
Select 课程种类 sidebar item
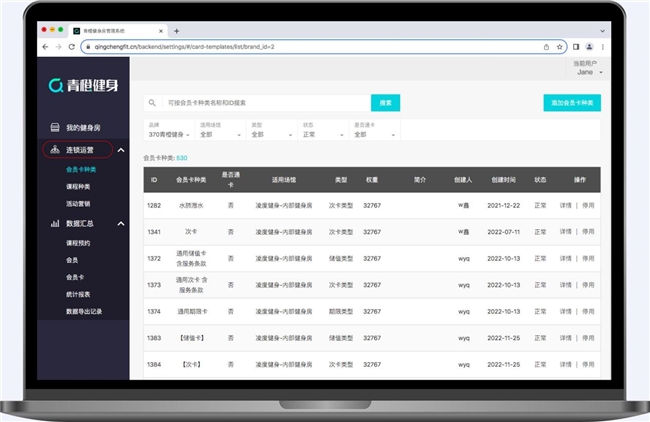[78, 187]
